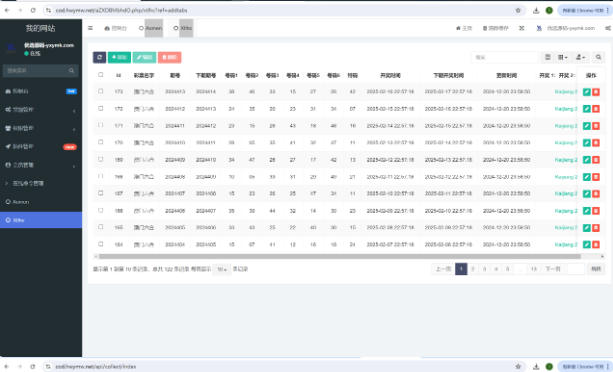Check the checkbox for row id 169
This screenshot has width=613, height=372.
tap(100, 159)
